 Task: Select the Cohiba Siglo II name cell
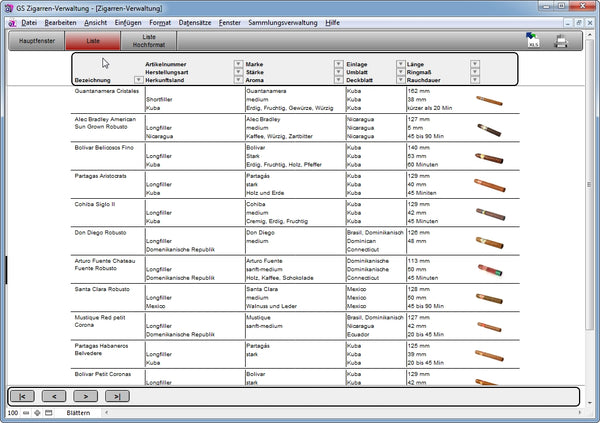coord(95,204)
